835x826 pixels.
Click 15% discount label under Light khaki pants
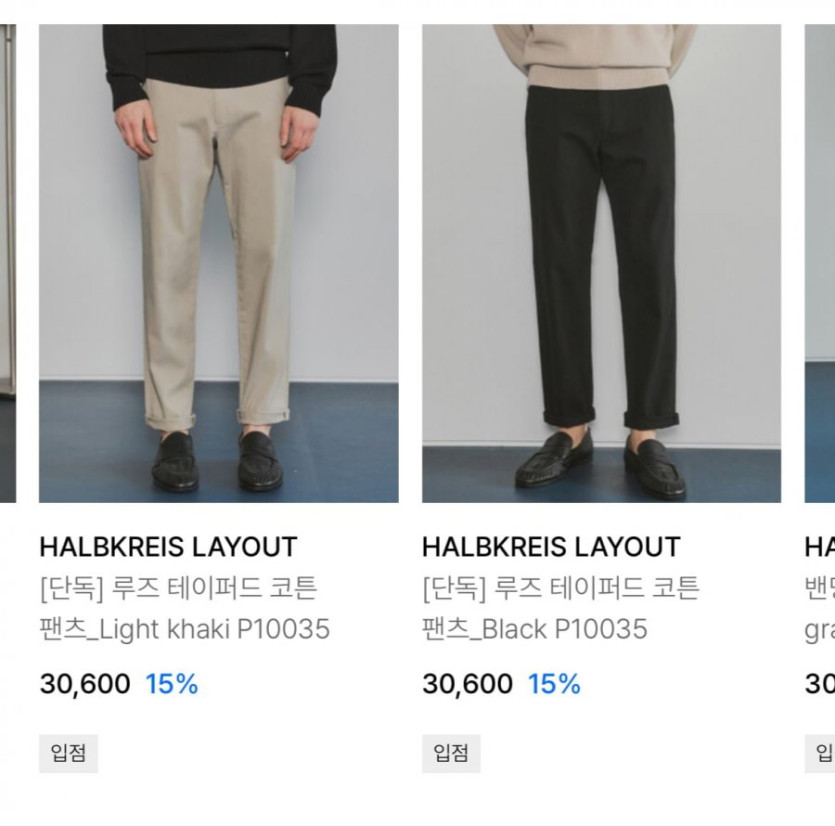coord(171,684)
